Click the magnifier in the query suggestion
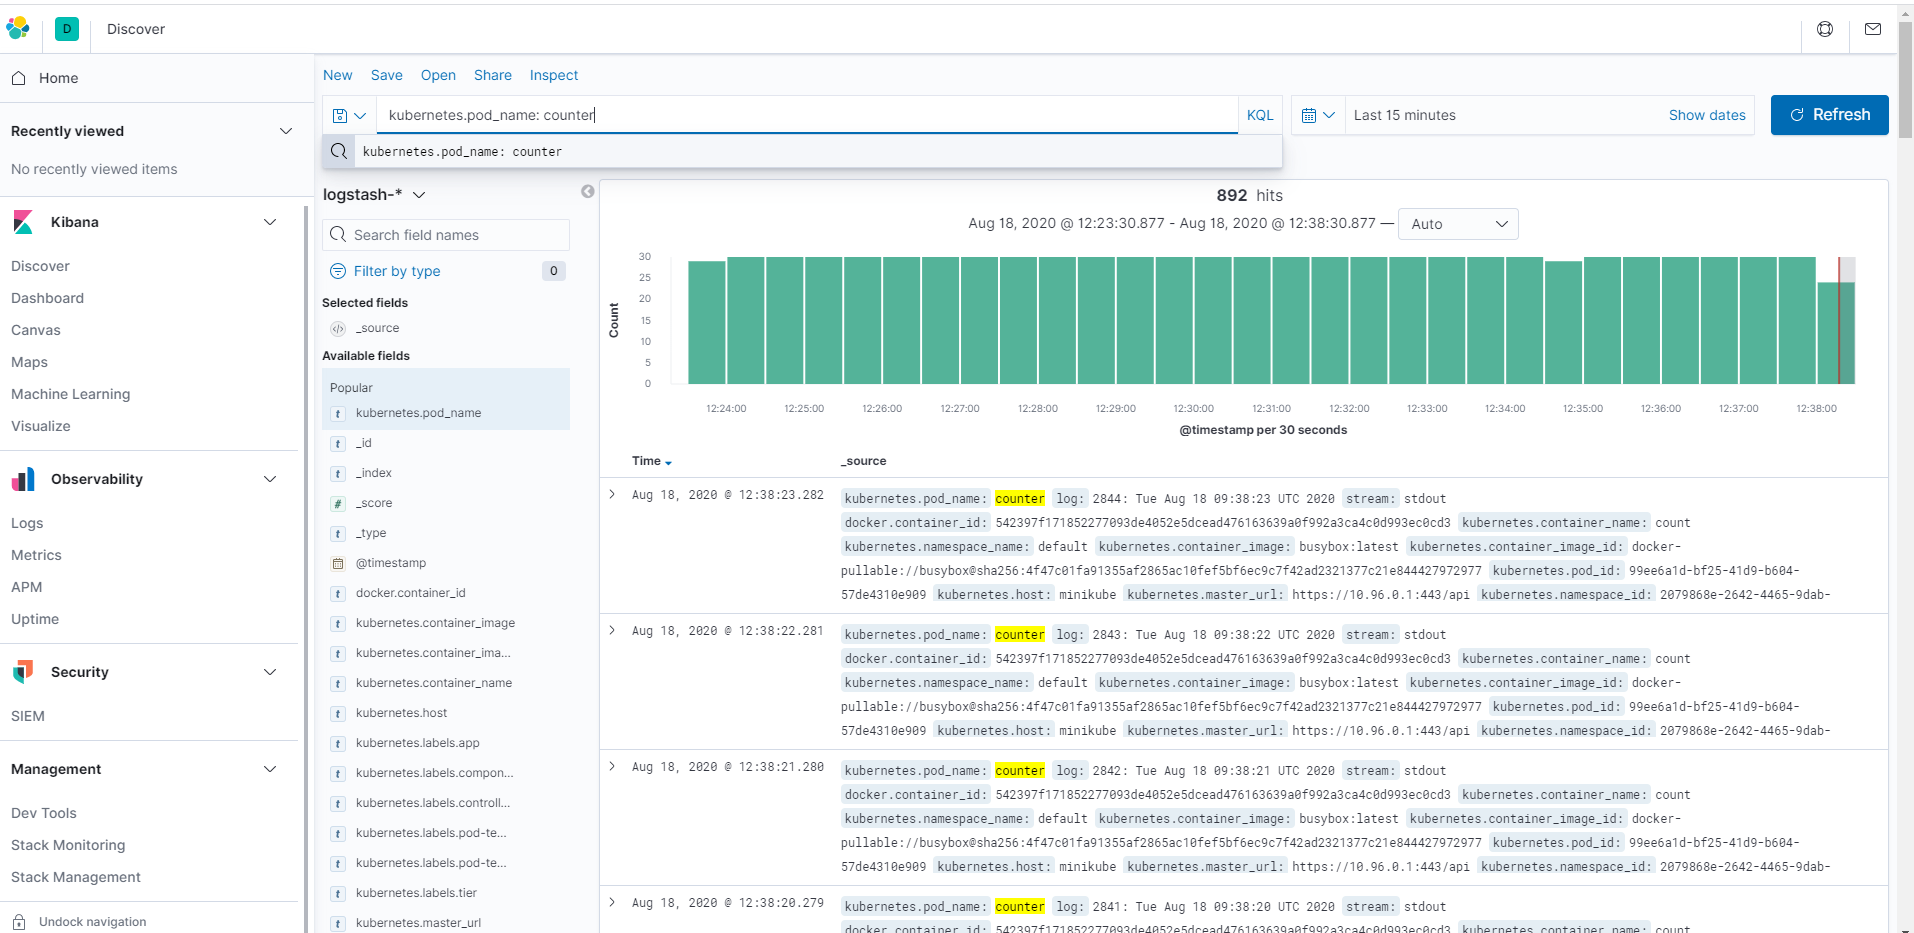 click(339, 151)
